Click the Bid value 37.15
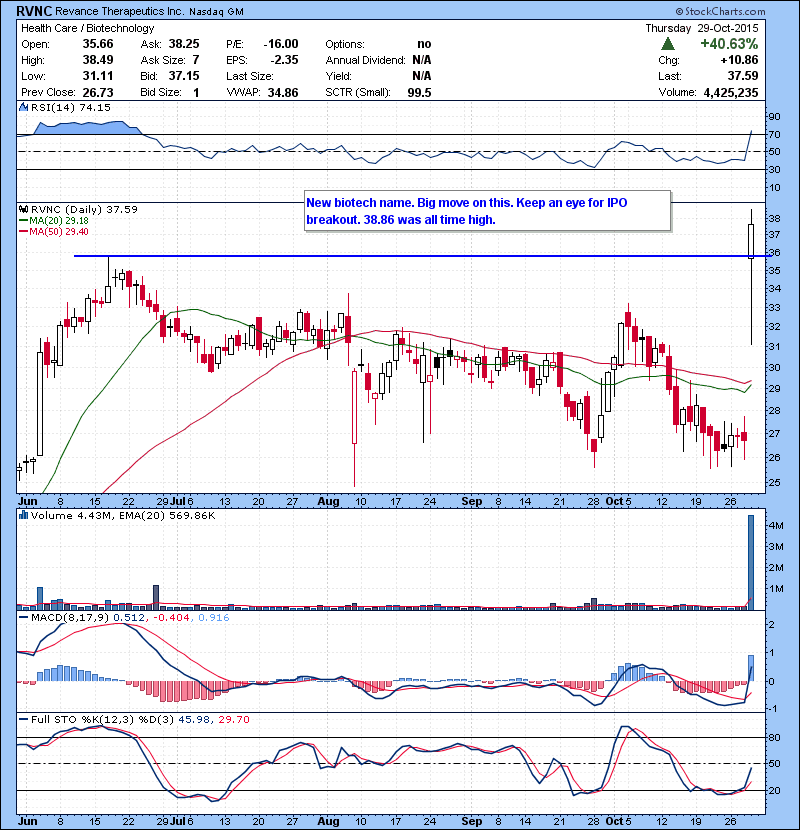800x830 pixels. coord(184,76)
